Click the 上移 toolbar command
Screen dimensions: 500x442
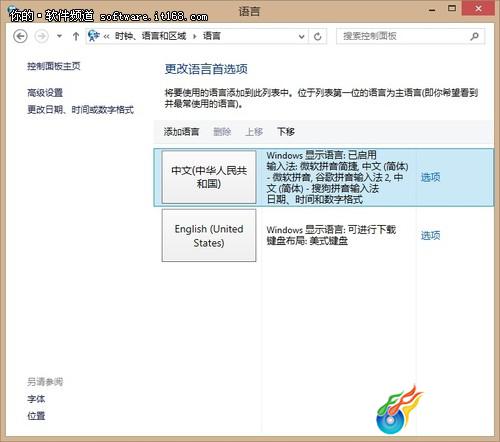coord(254,132)
